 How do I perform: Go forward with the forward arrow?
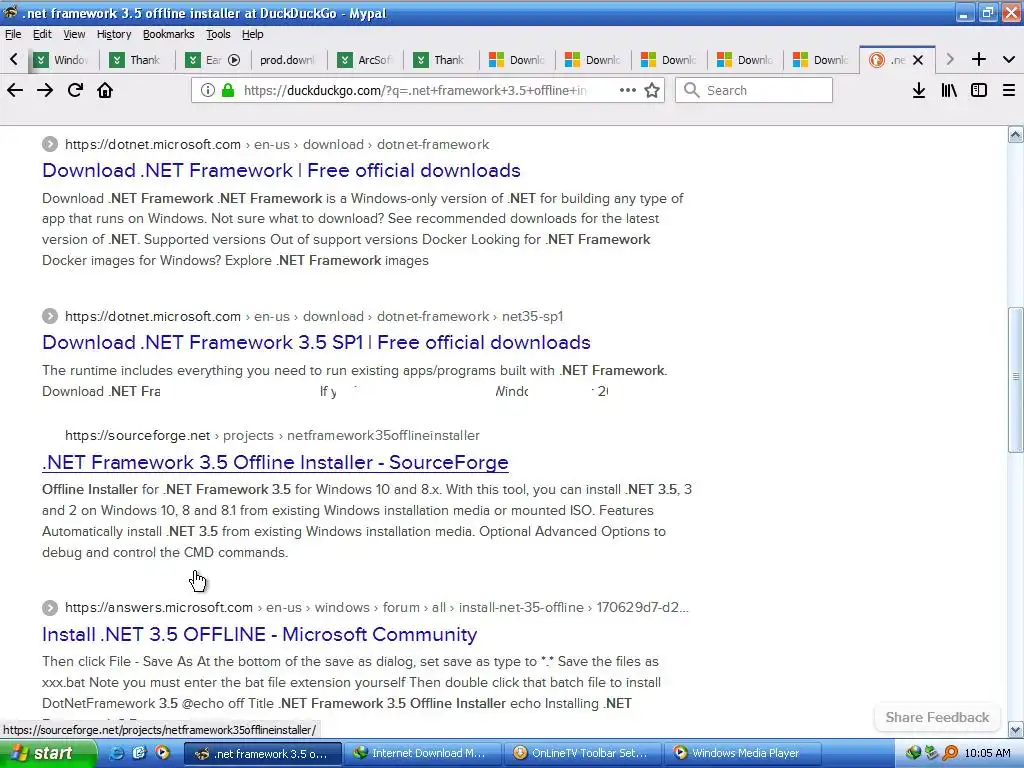point(44,90)
